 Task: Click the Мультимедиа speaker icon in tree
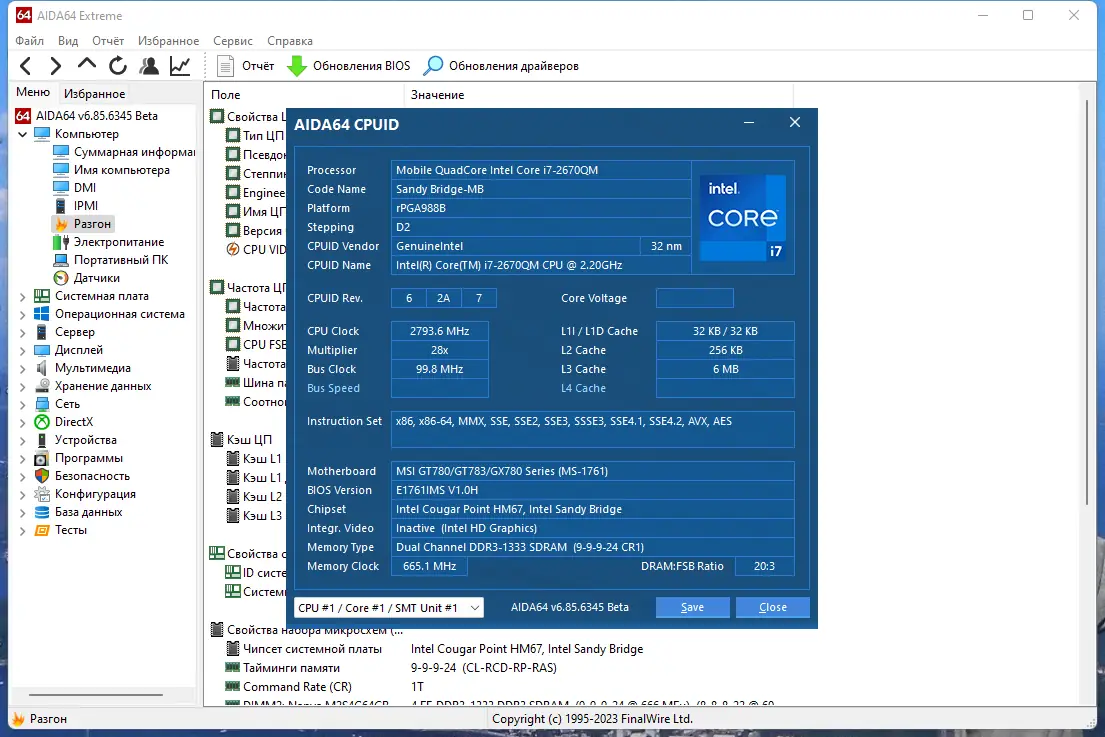pyautogui.click(x=42, y=368)
